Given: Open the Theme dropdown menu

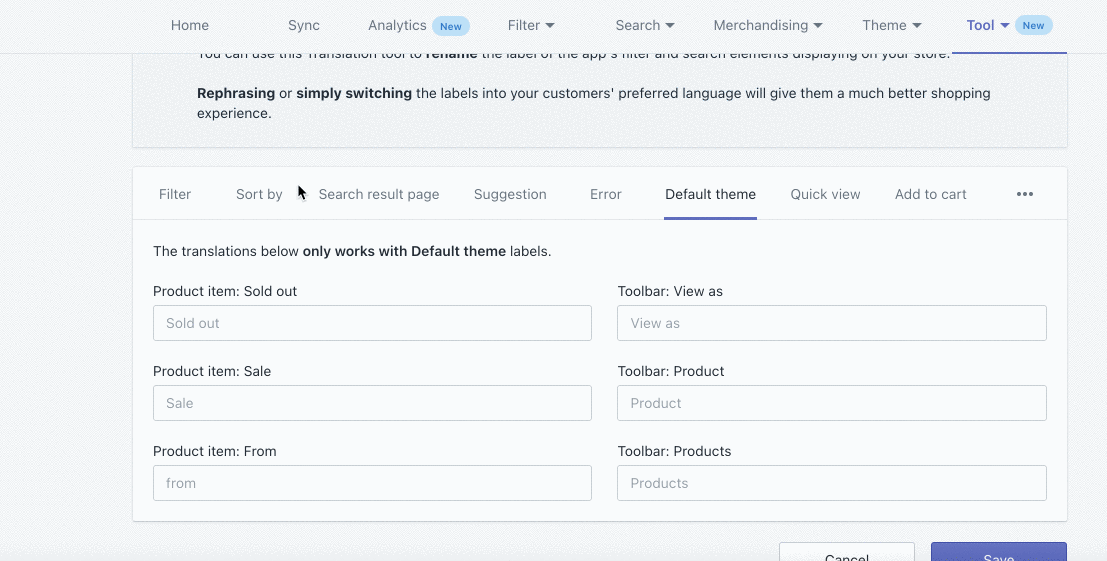Looking at the screenshot, I should (x=891, y=25).
